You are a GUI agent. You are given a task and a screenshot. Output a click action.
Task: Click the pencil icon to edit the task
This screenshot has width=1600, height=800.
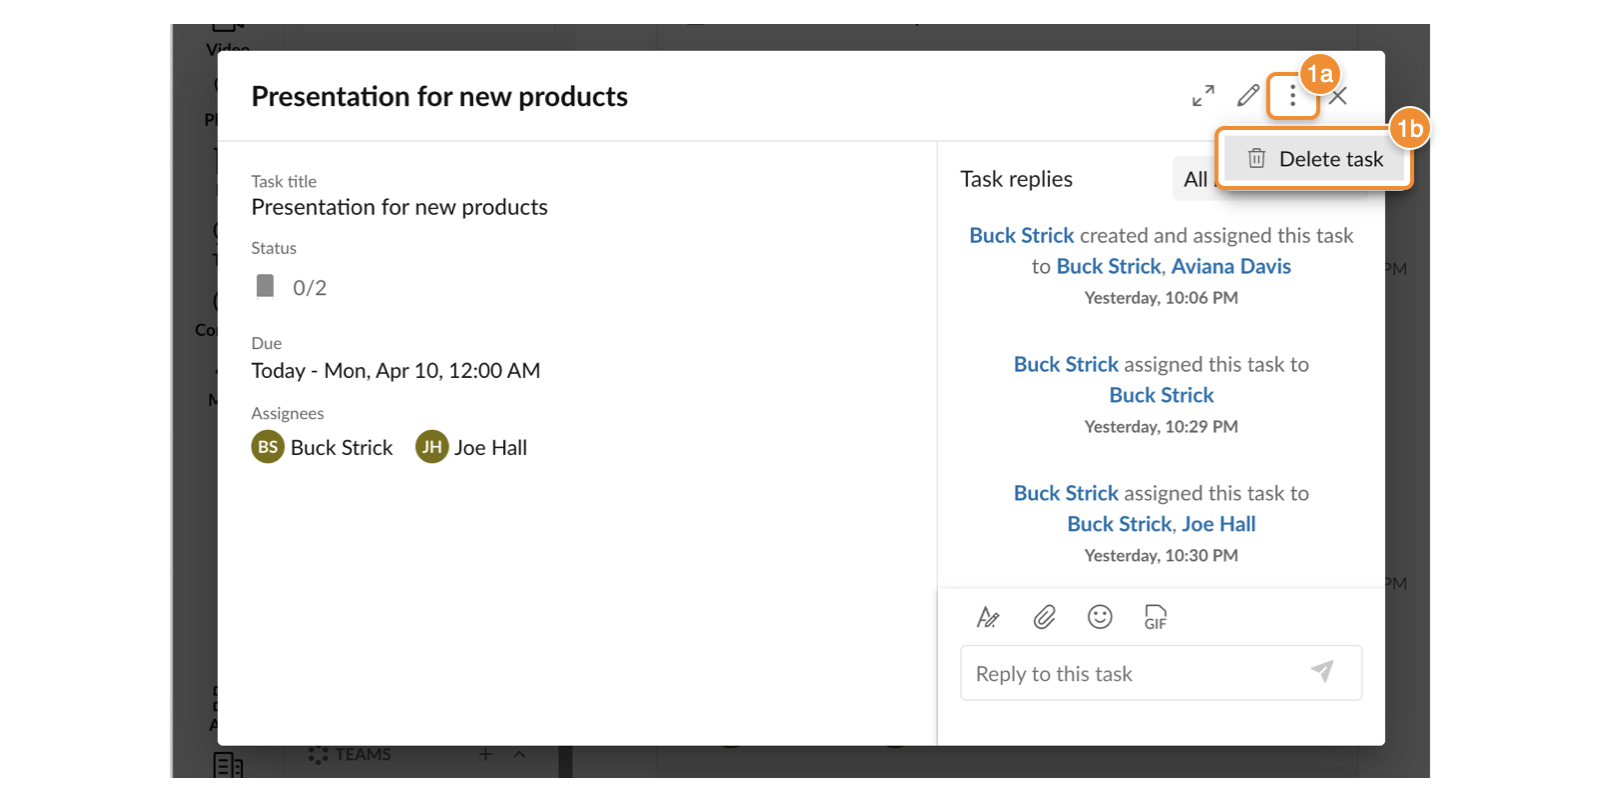coord(1248,96)
